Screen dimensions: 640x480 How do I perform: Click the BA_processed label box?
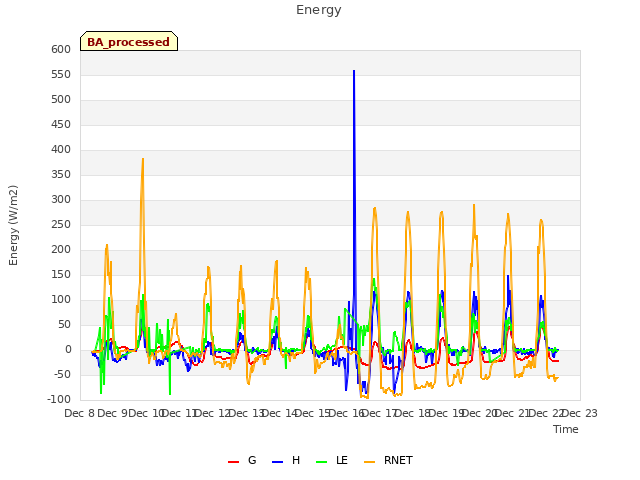tap(129, 41)
